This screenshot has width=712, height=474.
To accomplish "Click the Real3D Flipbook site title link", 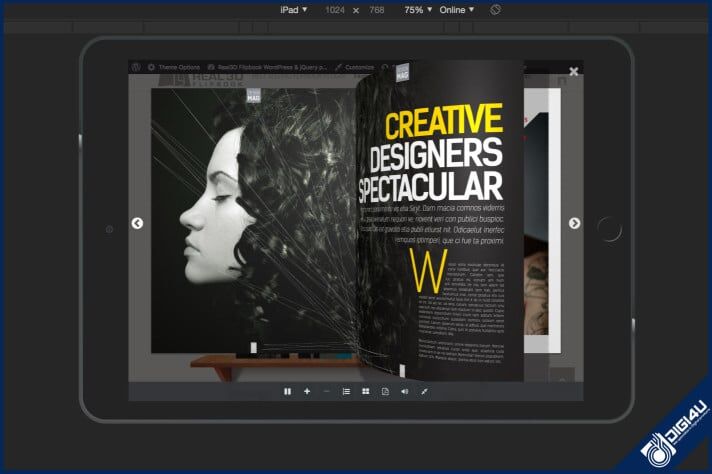I will pos(268,67).
